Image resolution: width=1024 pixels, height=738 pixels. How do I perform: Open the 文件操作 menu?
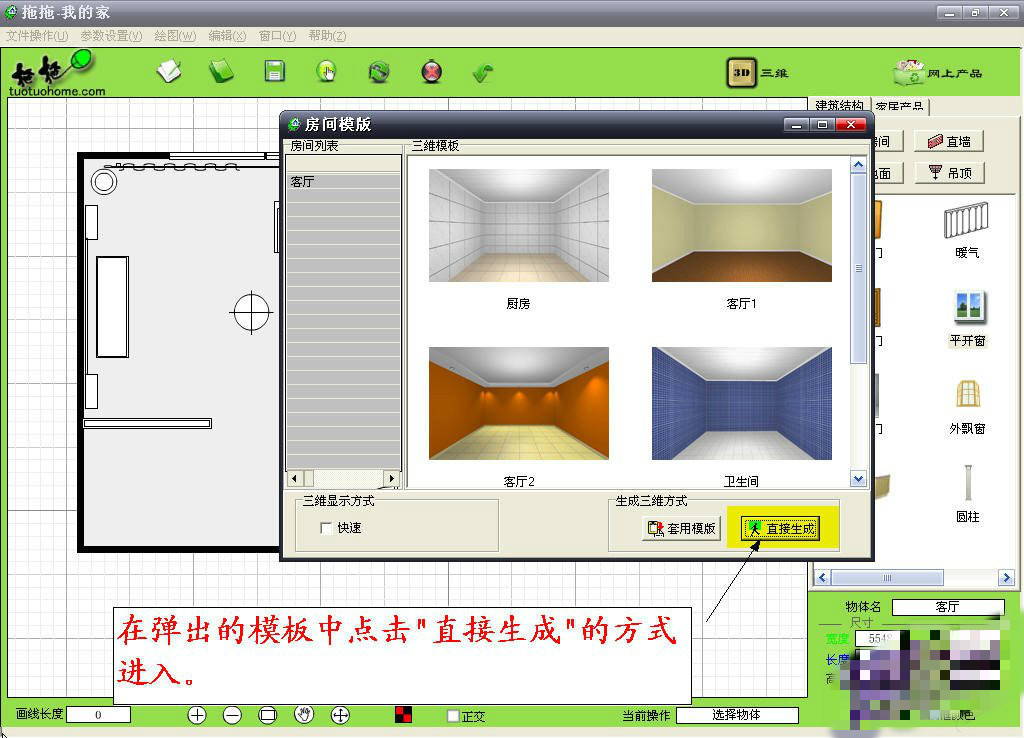37,36
